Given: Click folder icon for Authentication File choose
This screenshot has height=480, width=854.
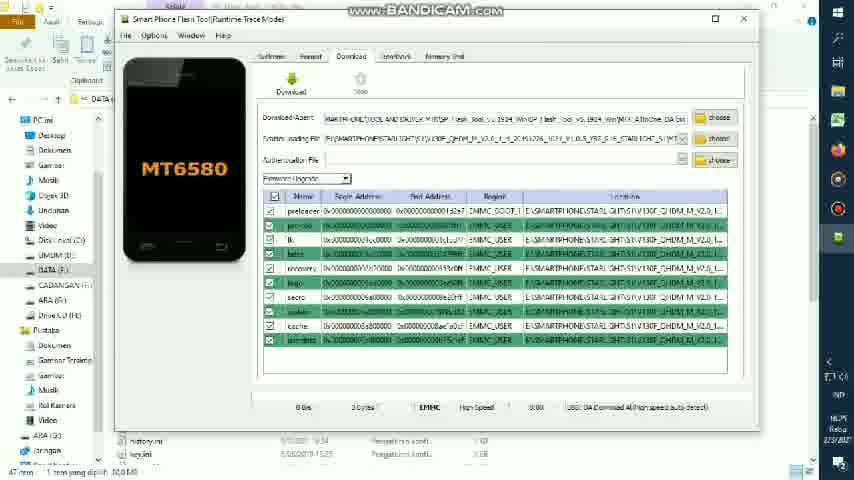Looking at the screenshot, I should click(x=701, y=161).
